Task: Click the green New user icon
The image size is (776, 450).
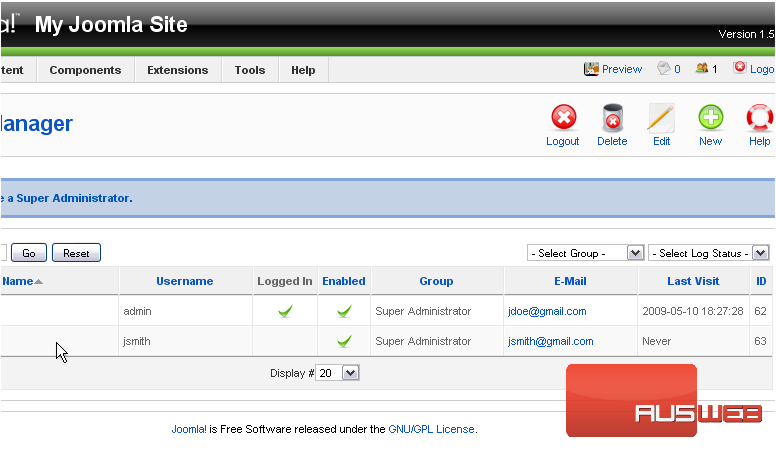Action: point(710,119)
